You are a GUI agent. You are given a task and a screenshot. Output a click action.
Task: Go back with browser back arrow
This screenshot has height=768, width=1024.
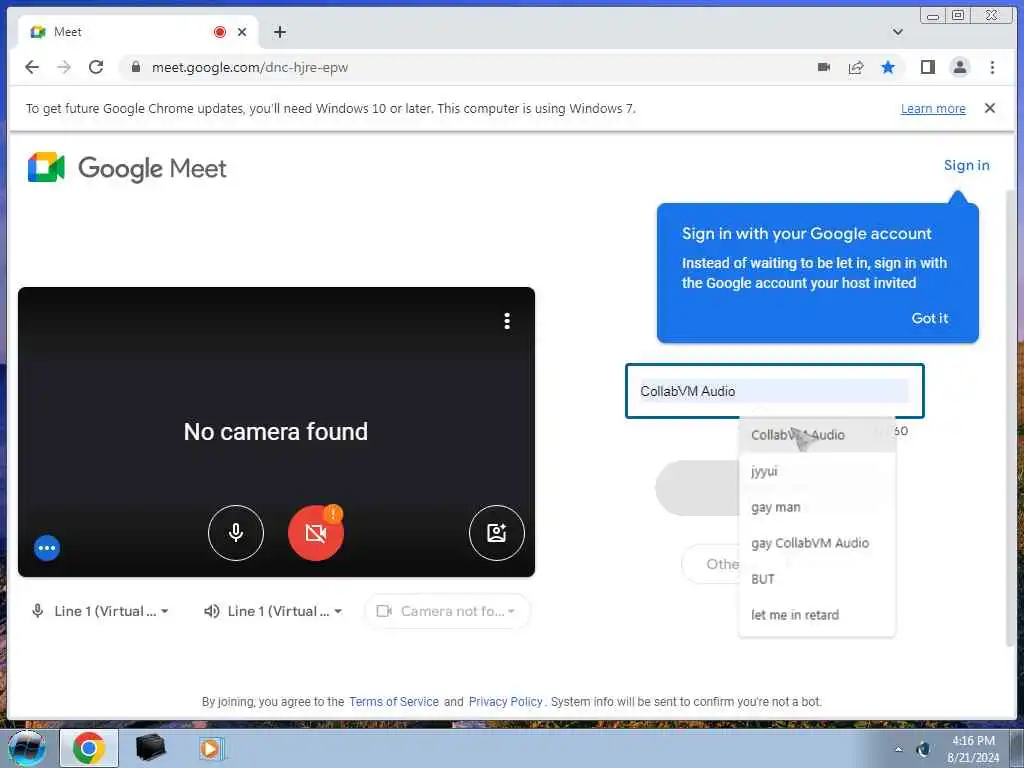(x=31, y=67)
